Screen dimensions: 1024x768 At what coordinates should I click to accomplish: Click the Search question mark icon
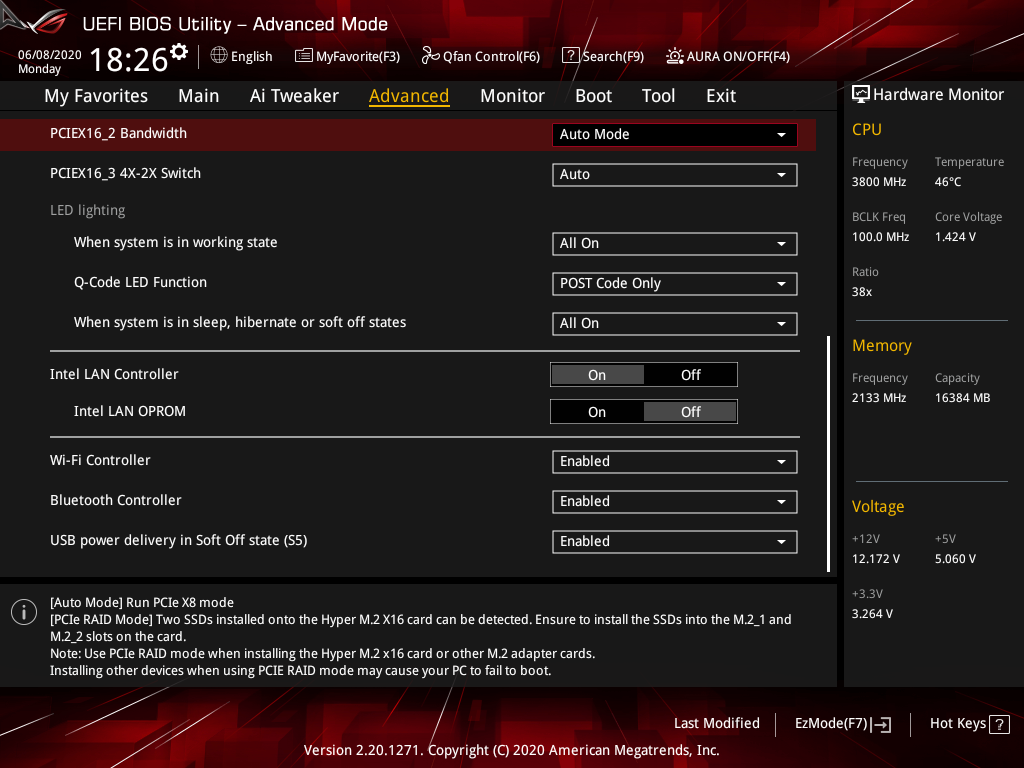570,56
